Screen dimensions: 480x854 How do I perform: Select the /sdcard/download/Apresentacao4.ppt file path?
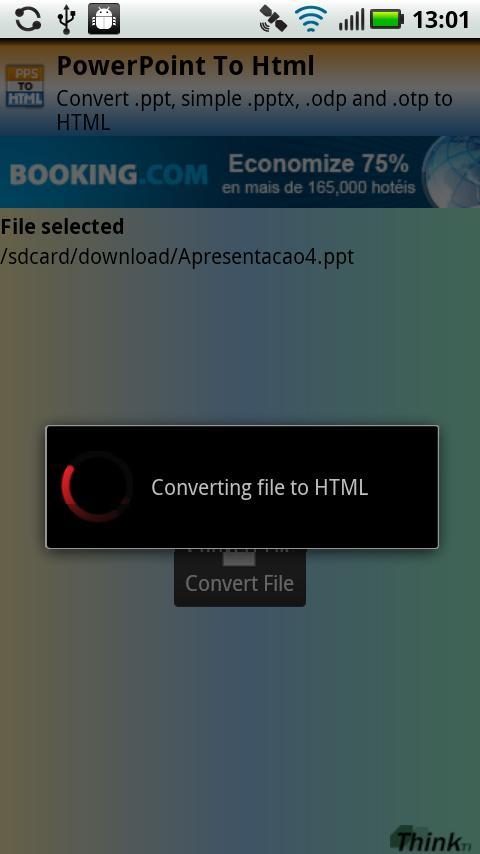(x=177, y=256)
